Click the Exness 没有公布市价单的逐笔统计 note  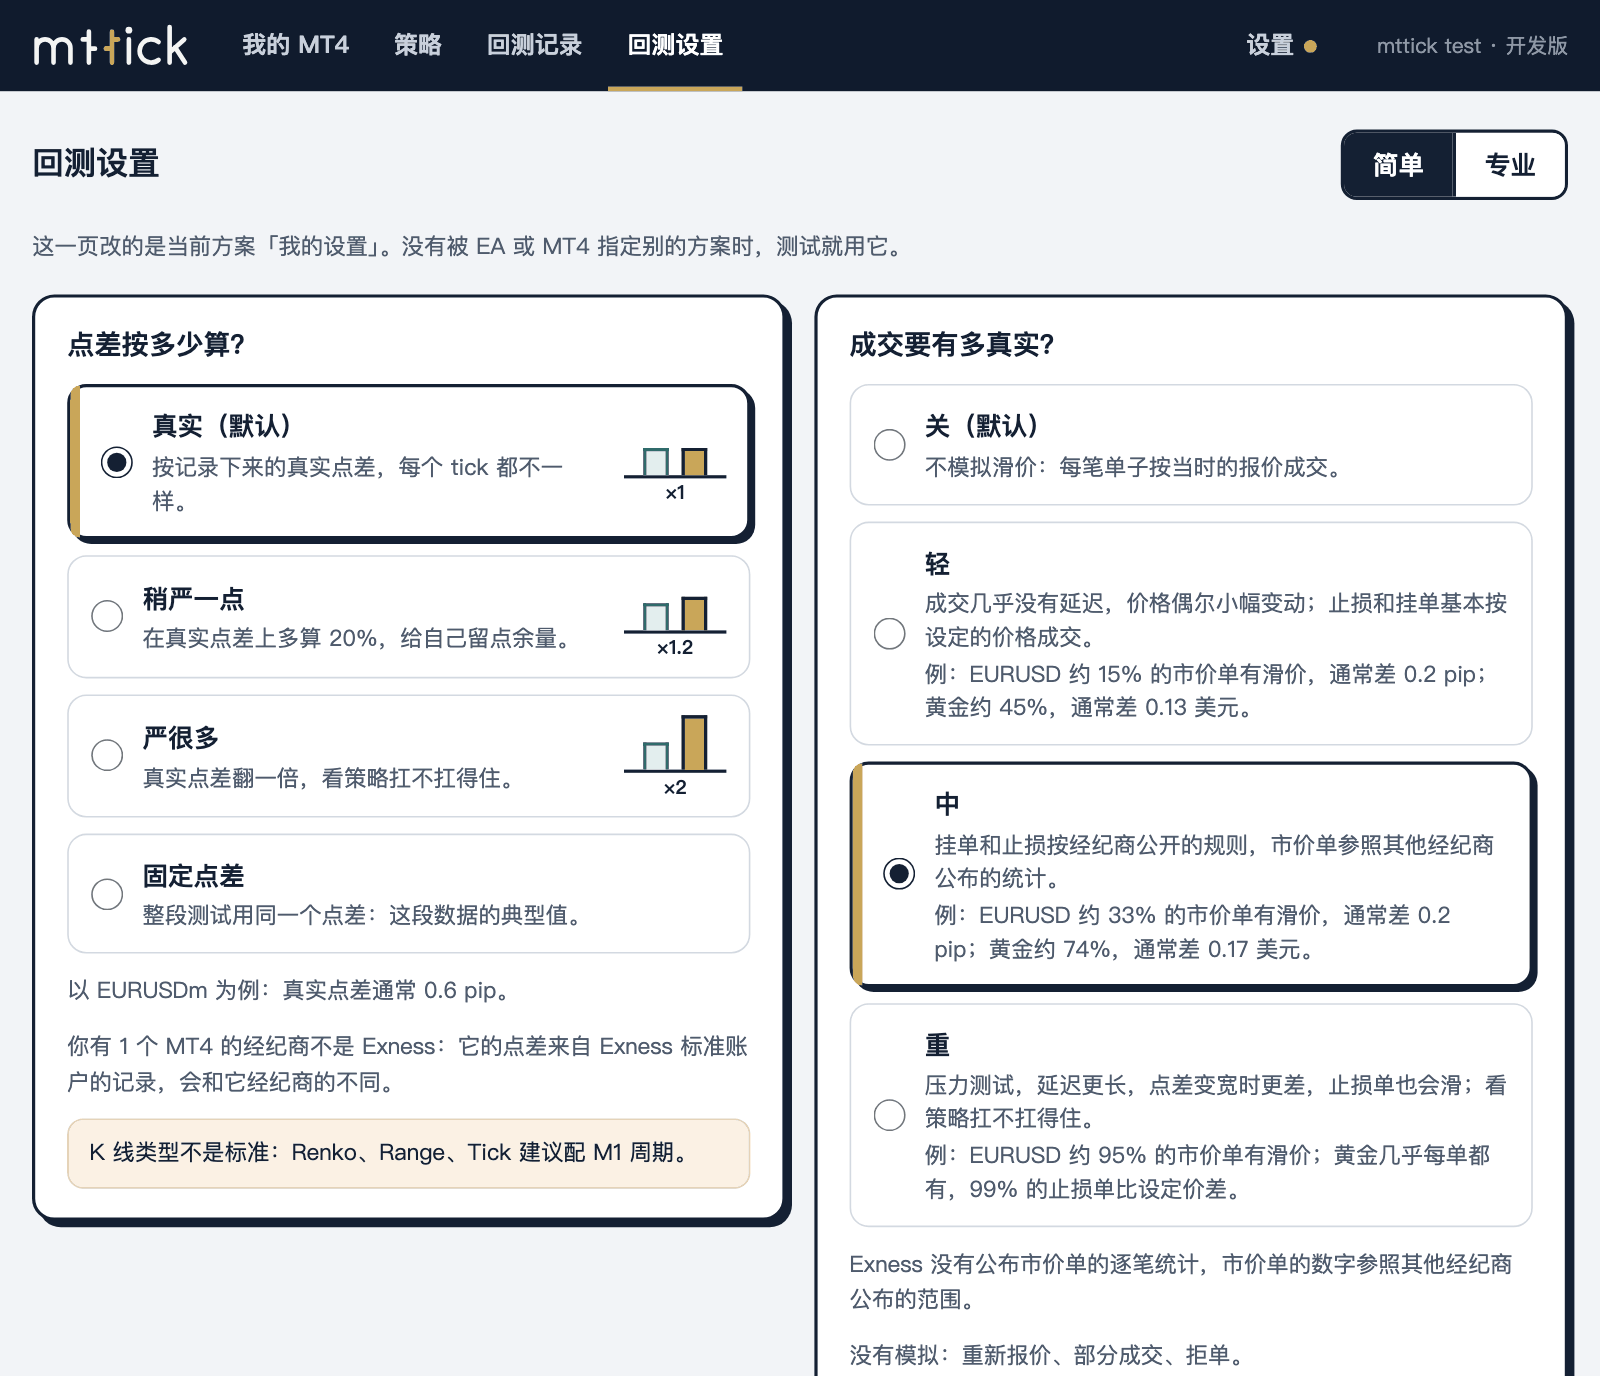pyautogui.click(x=1181, y=1281)
